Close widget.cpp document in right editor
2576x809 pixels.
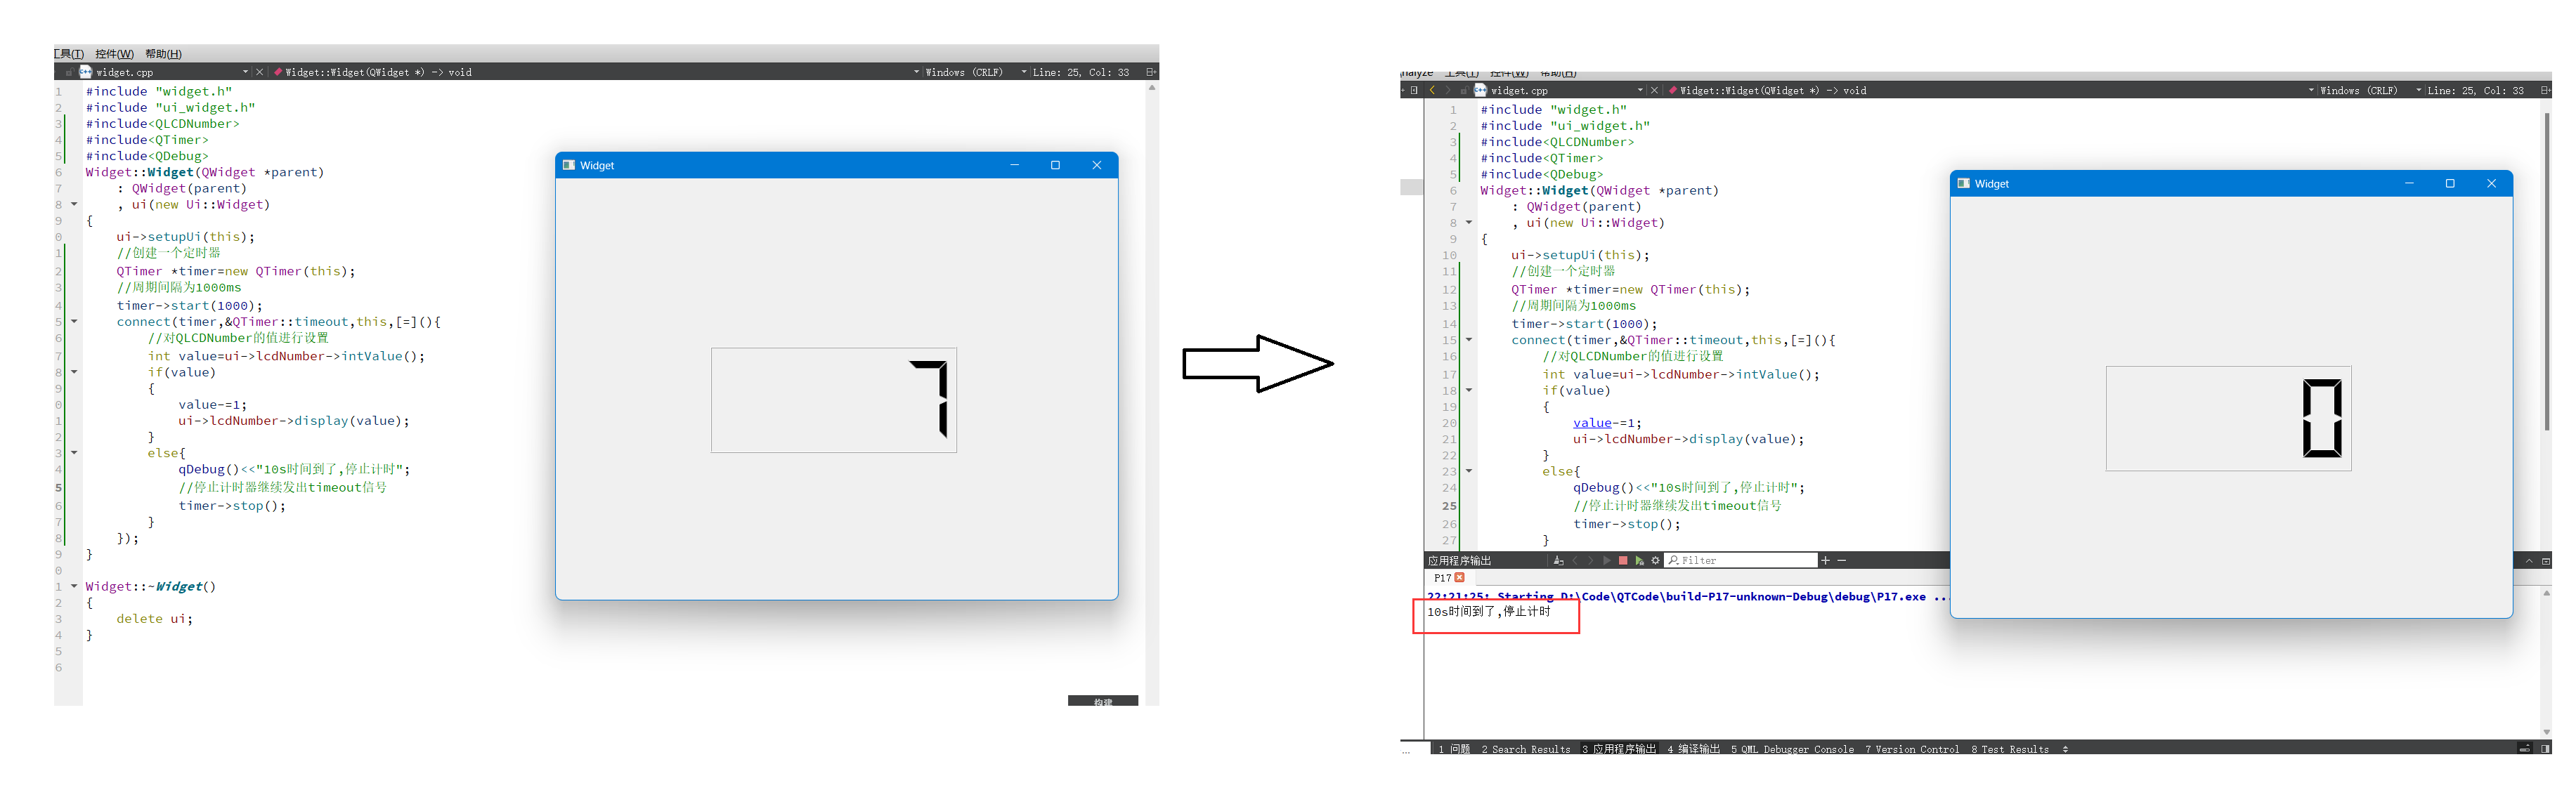pyautogui.click(x=1654, y=90)
